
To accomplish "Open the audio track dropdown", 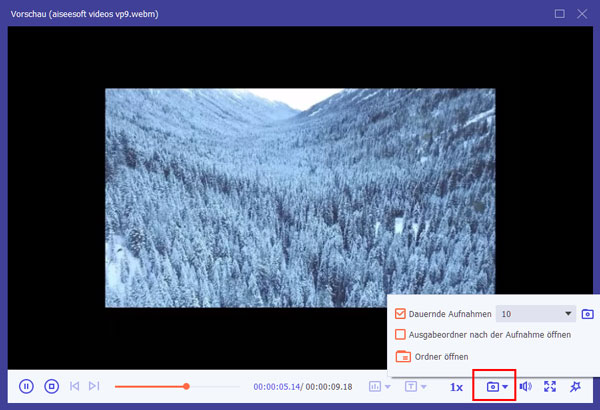I will (x=380, y=386).
